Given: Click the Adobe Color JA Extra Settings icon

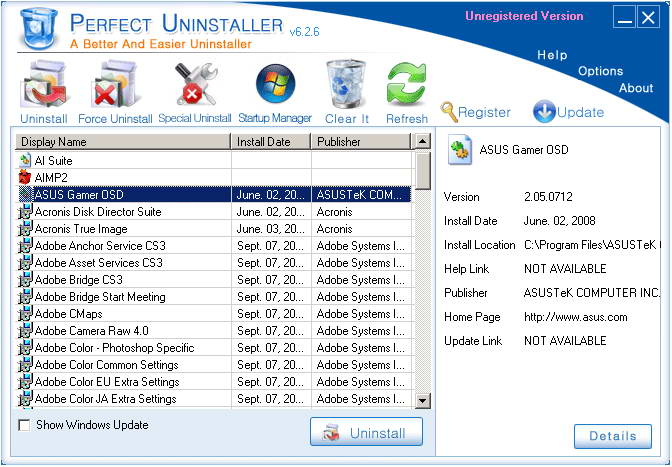Looking at the screenshot, I should tap(25, 399).
